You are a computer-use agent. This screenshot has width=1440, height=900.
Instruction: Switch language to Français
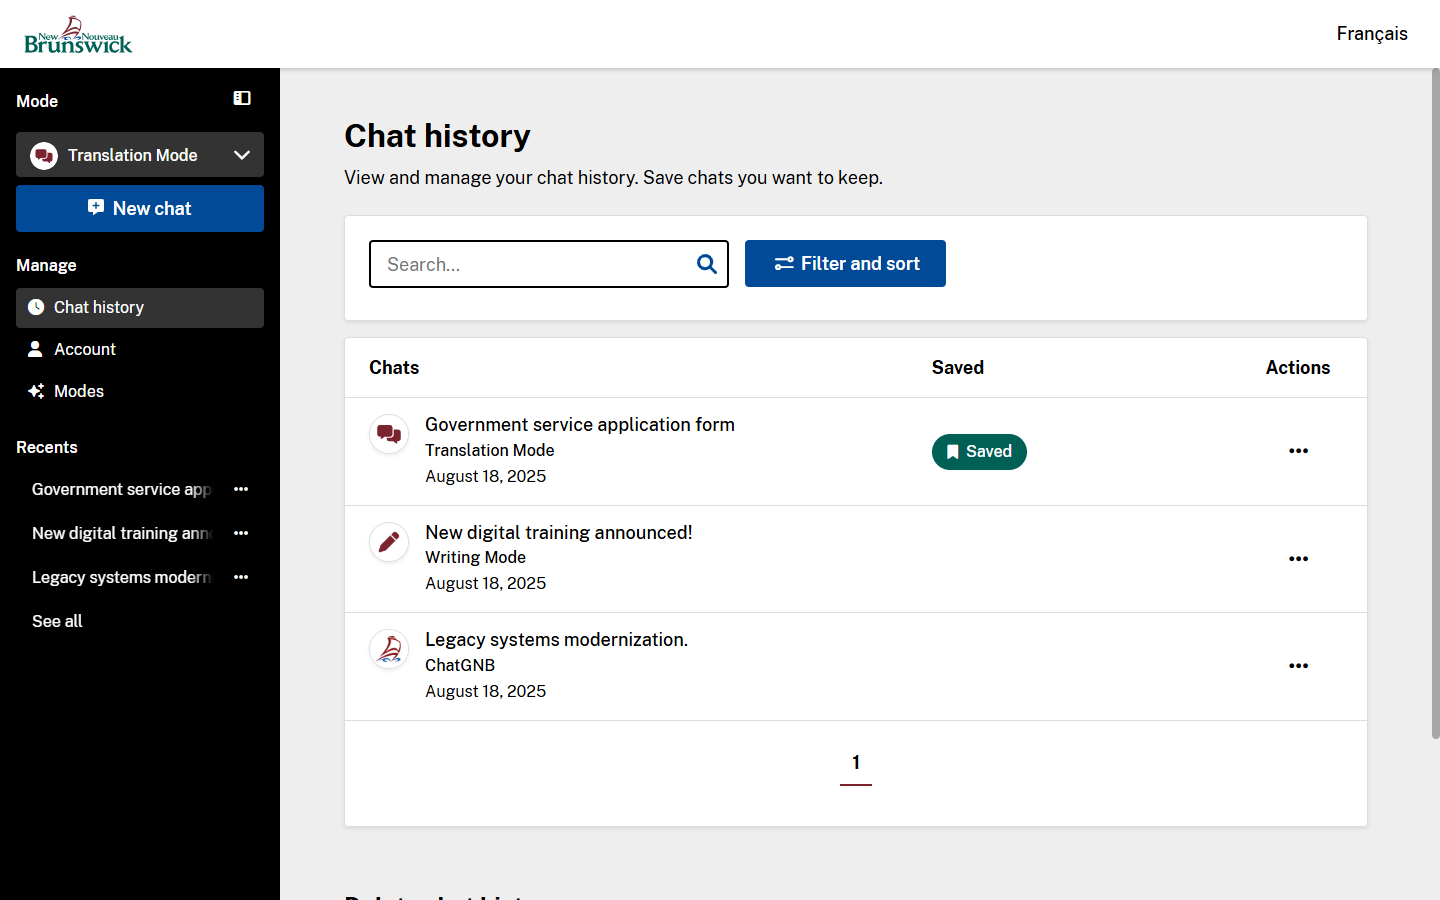pos(1371,34)
